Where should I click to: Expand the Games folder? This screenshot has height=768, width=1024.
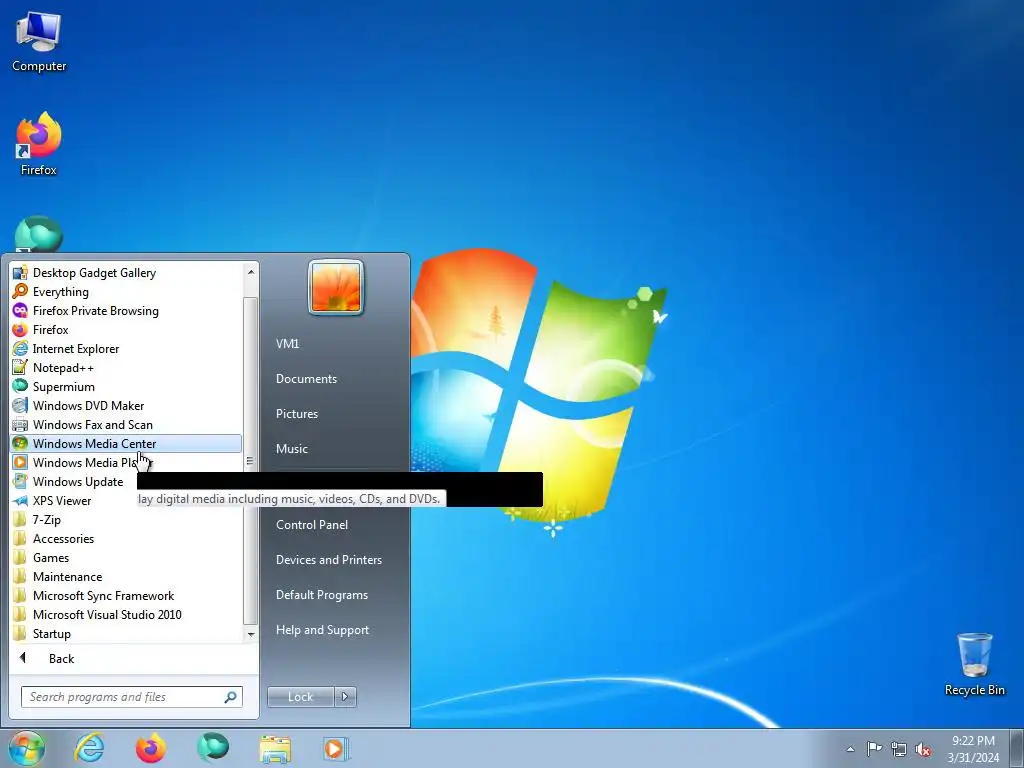click(125, 558)
